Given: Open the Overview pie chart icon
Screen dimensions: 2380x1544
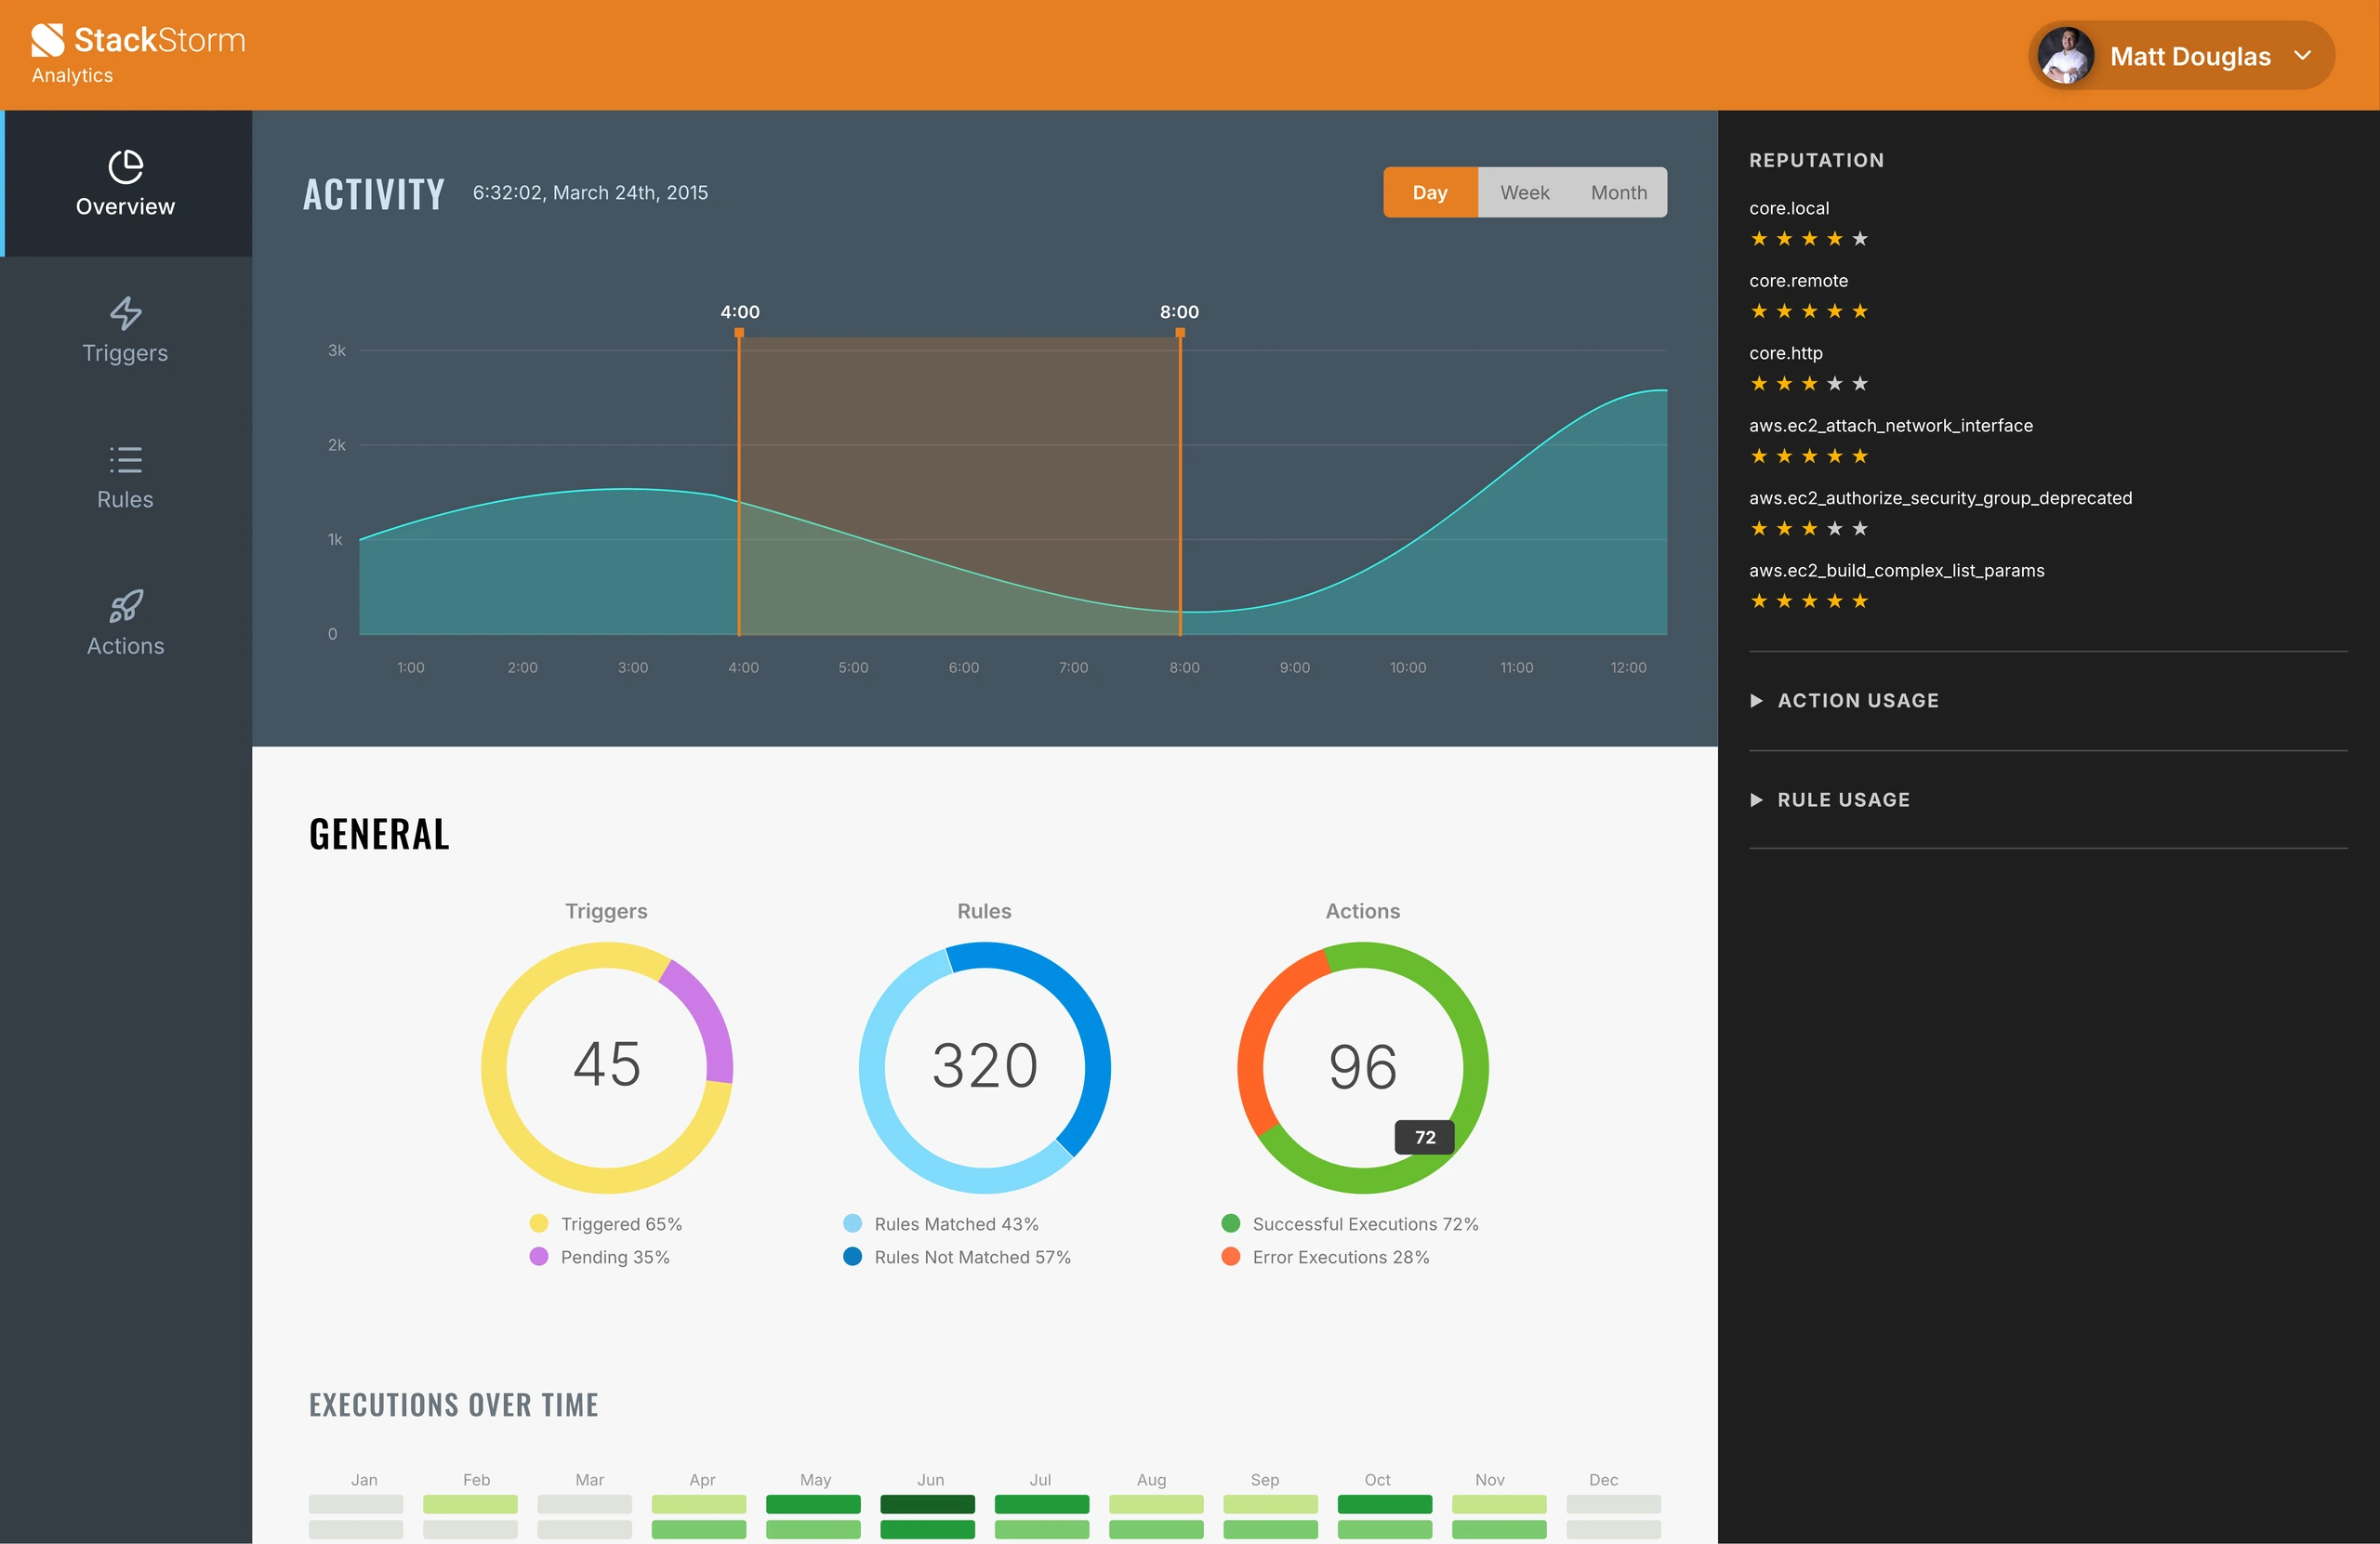Looking at the screenshot, I should pyautogui.click(x=126, y=167).
